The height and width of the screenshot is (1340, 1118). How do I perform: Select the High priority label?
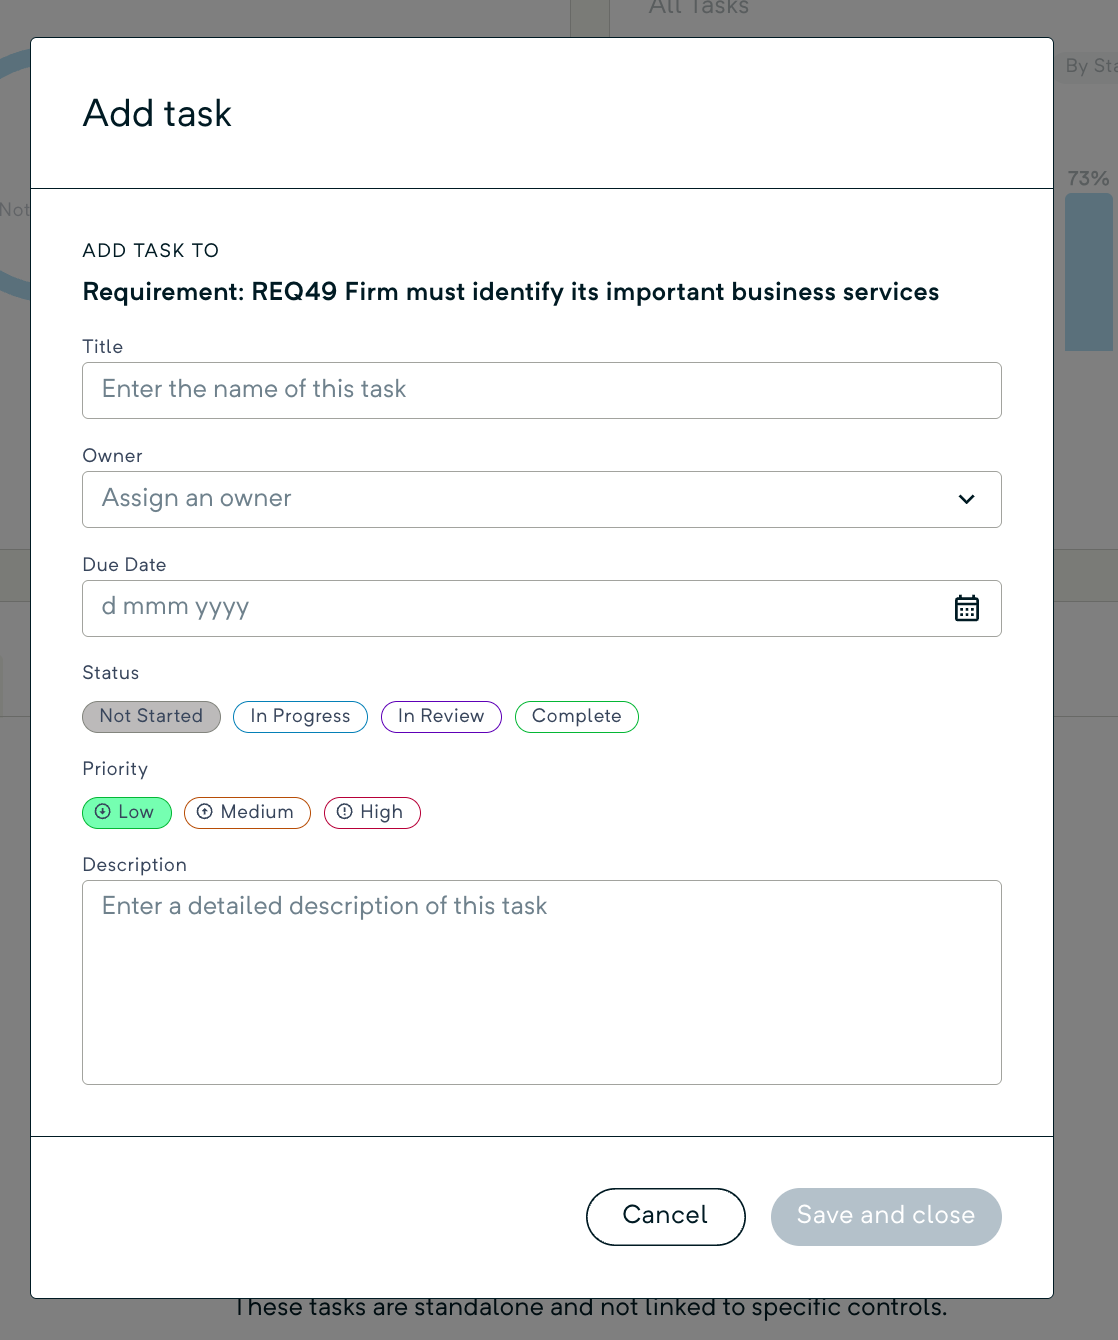coord(382,812)
